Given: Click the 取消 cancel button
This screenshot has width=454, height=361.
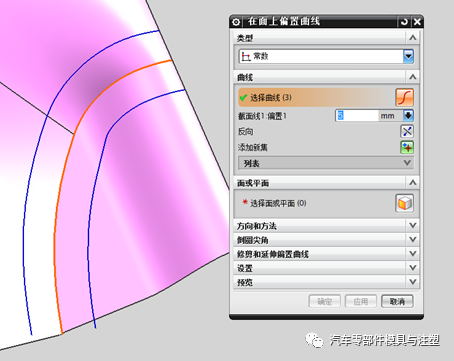Looking at the screenshot, I should coord(397,301).
